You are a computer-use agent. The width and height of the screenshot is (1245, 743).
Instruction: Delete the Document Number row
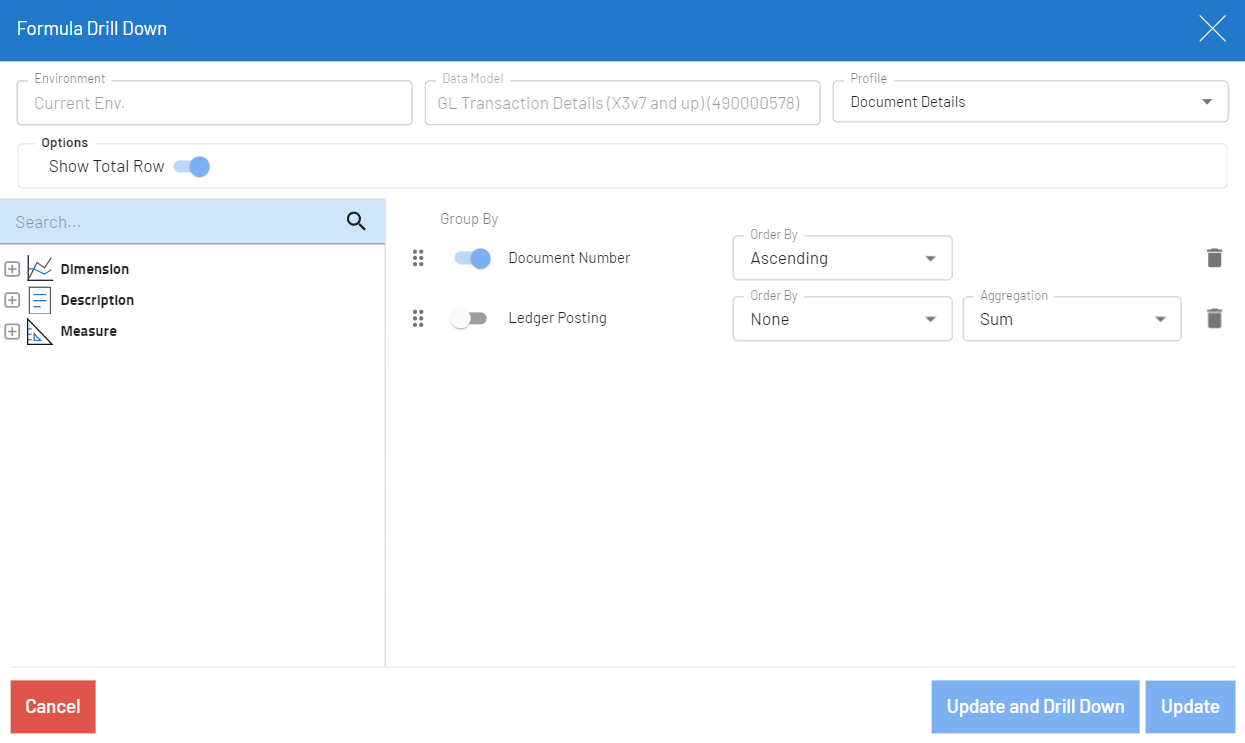point(1214,258)
